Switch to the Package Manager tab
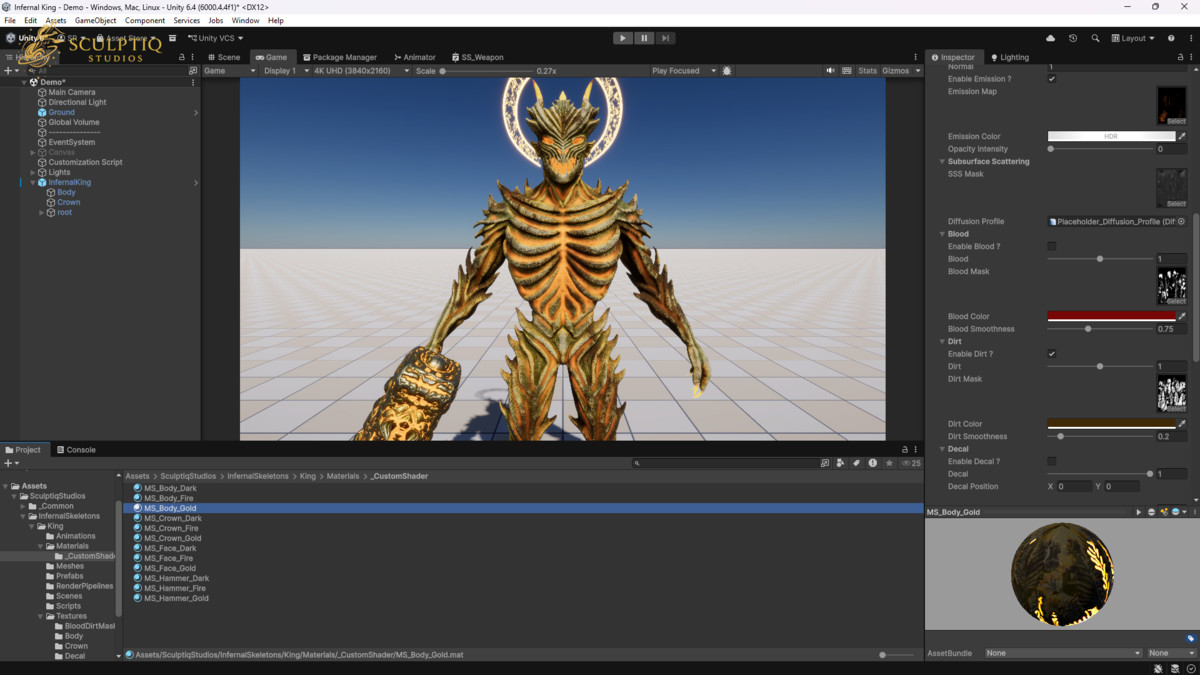 pyautogui.click(x=340, y=57)
